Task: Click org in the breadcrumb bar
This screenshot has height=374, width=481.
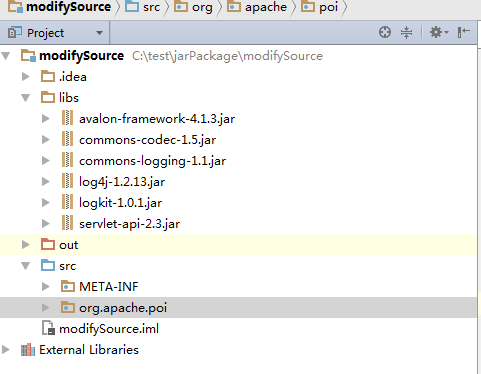Action: point(202,7)
